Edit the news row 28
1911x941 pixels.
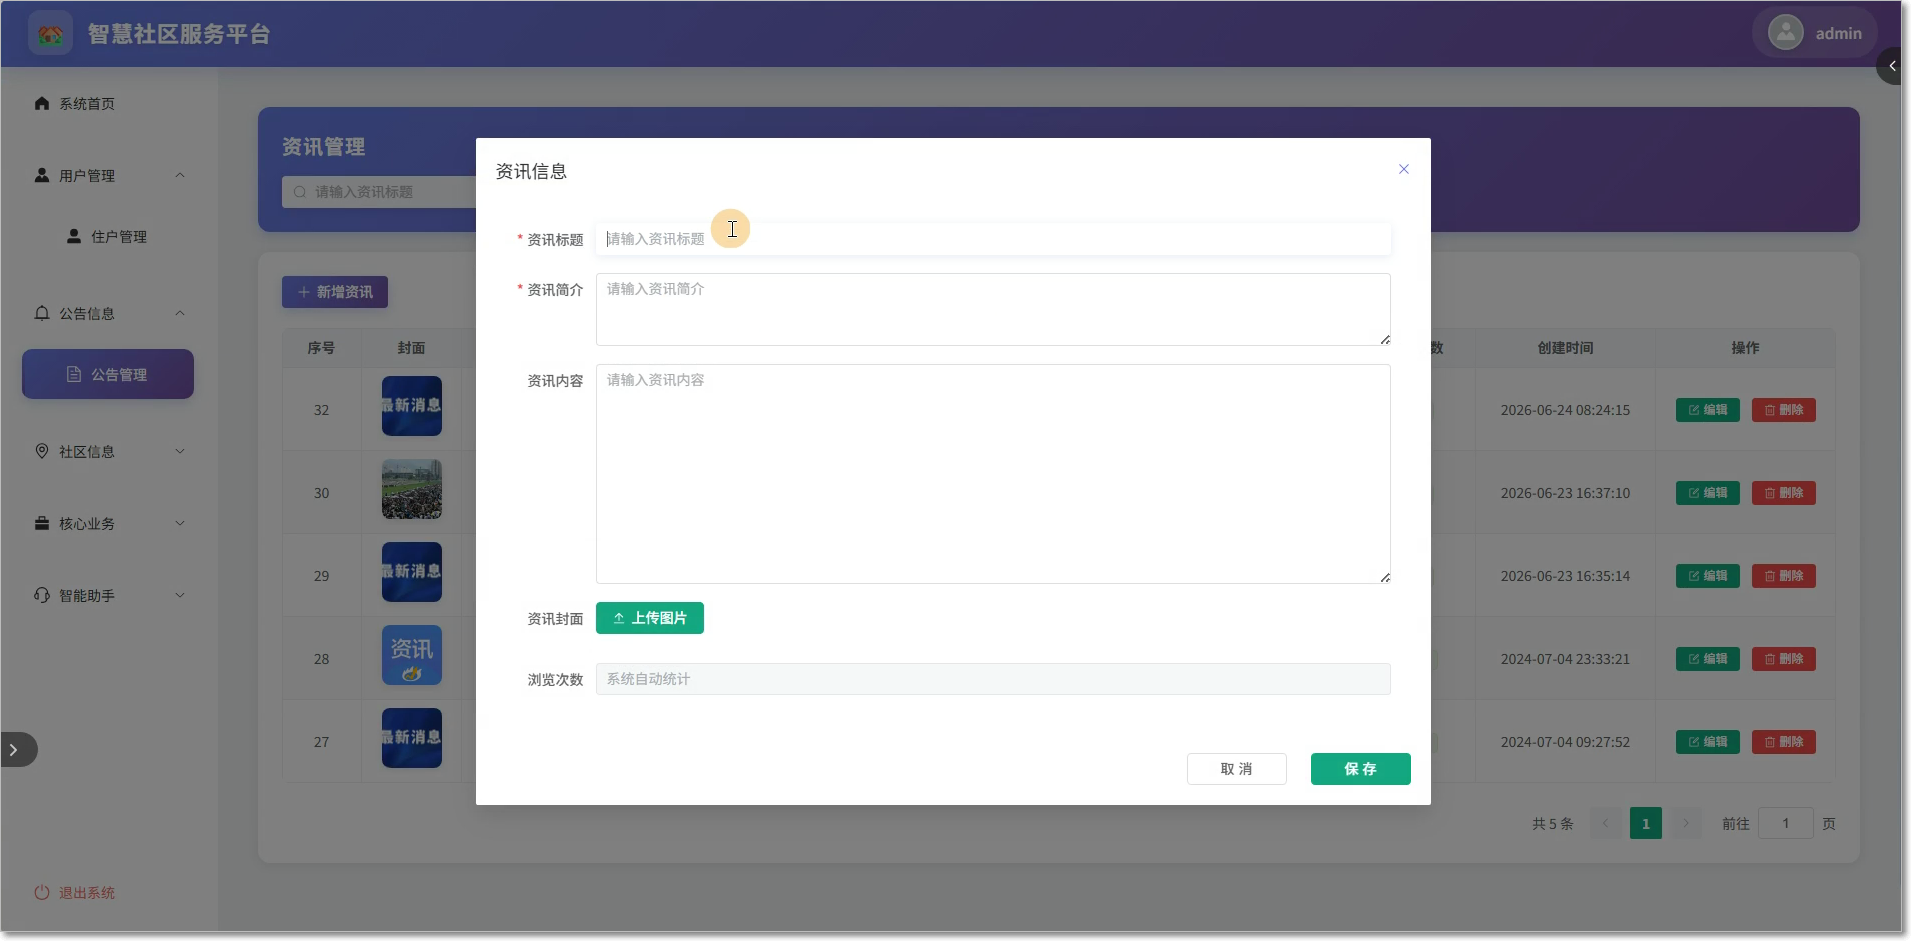[x=1708, y=659]
